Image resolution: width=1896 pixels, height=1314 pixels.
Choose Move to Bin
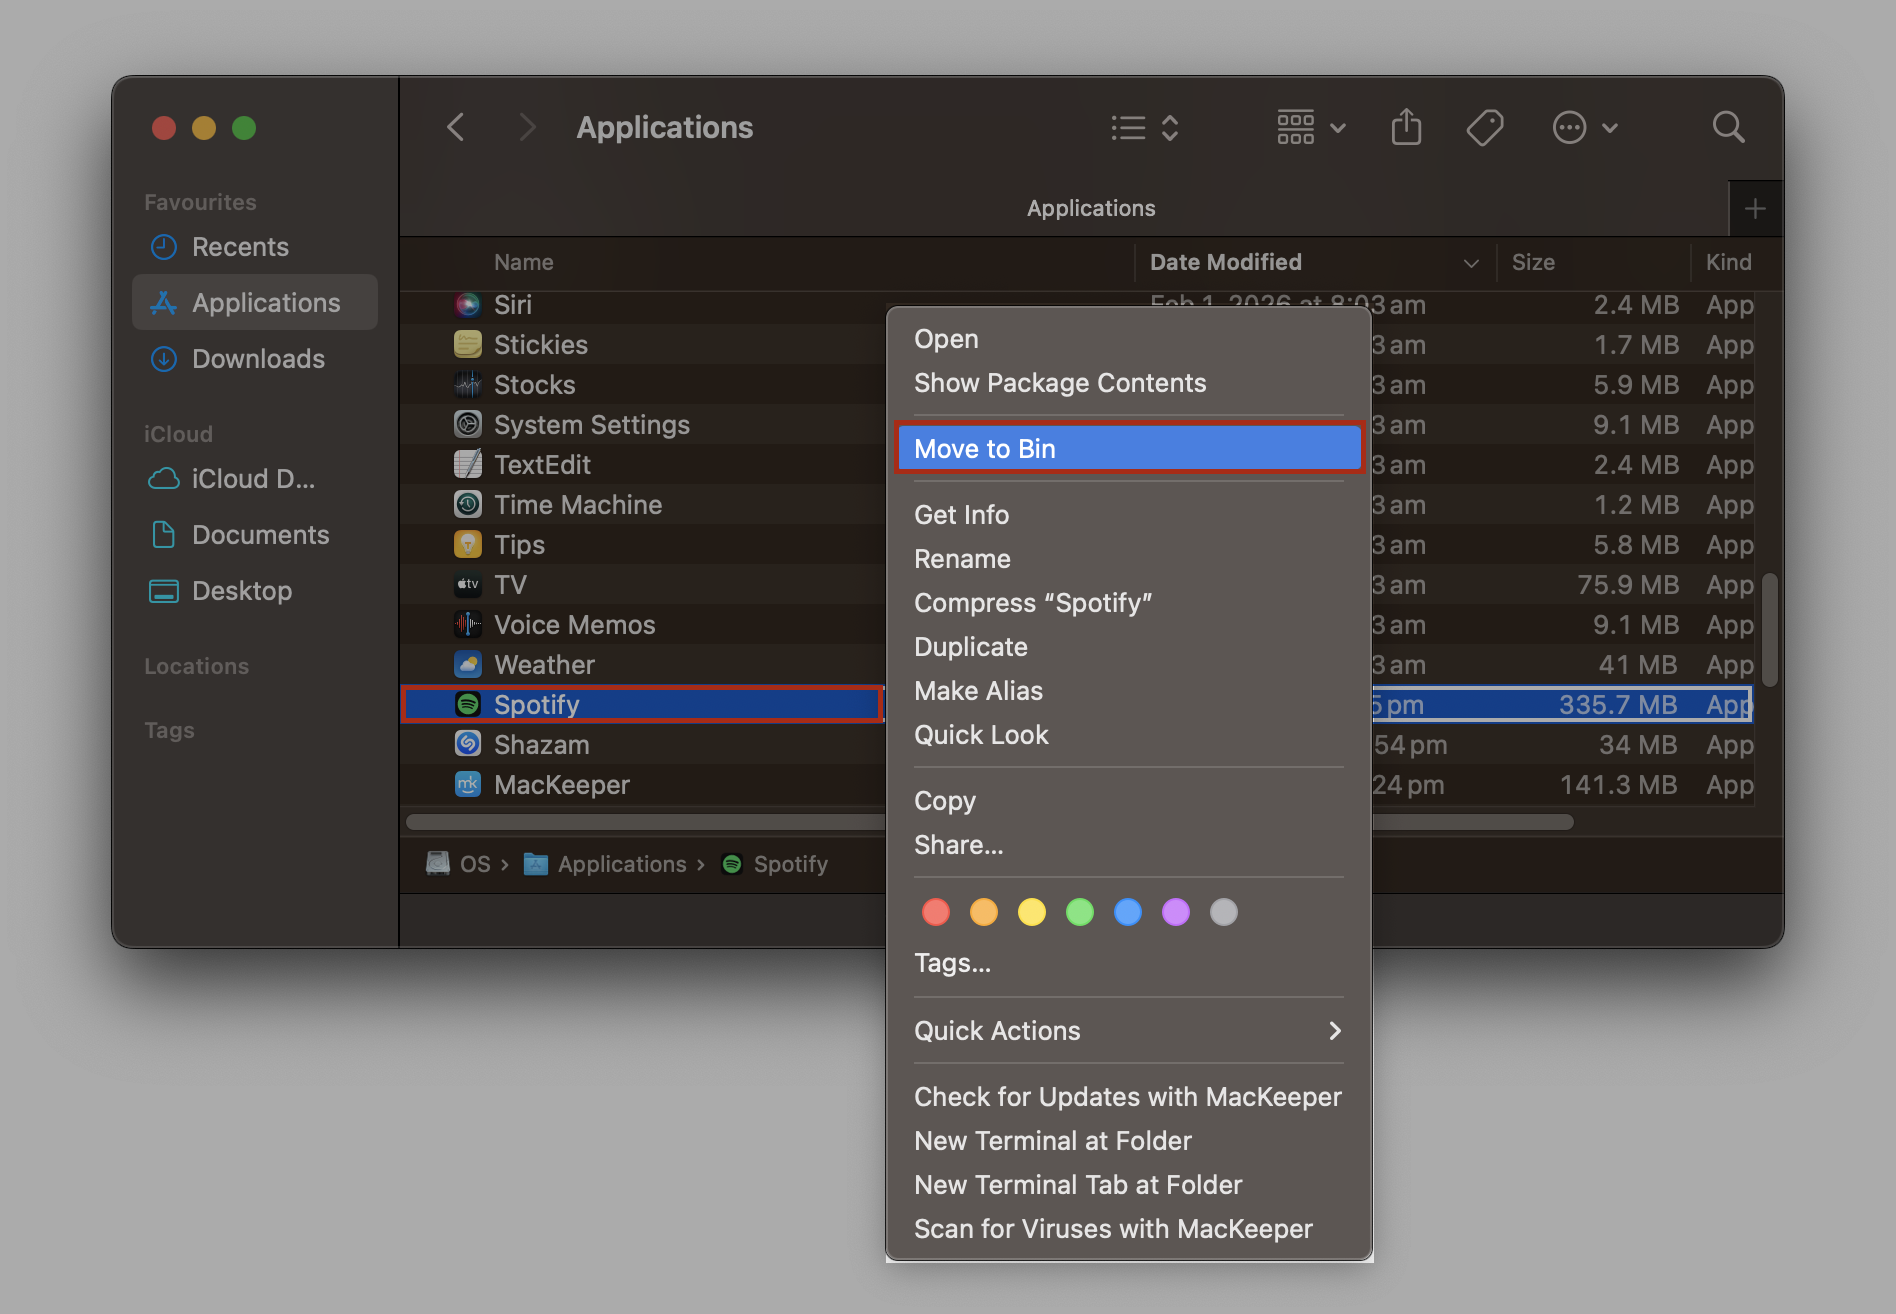(x=1129, y=449)
